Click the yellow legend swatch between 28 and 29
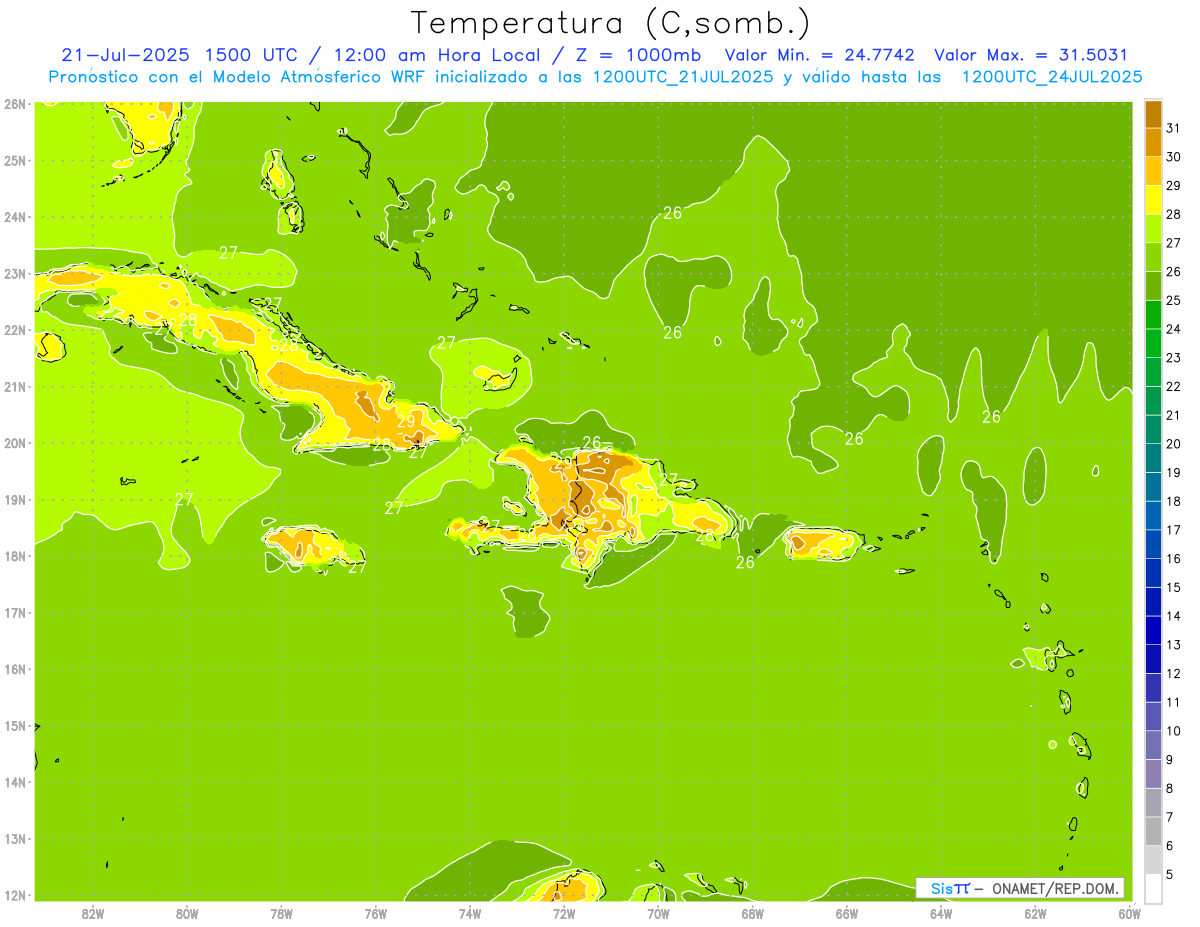This screenshot has height=927, width=1200. (x=1153, y=201)
